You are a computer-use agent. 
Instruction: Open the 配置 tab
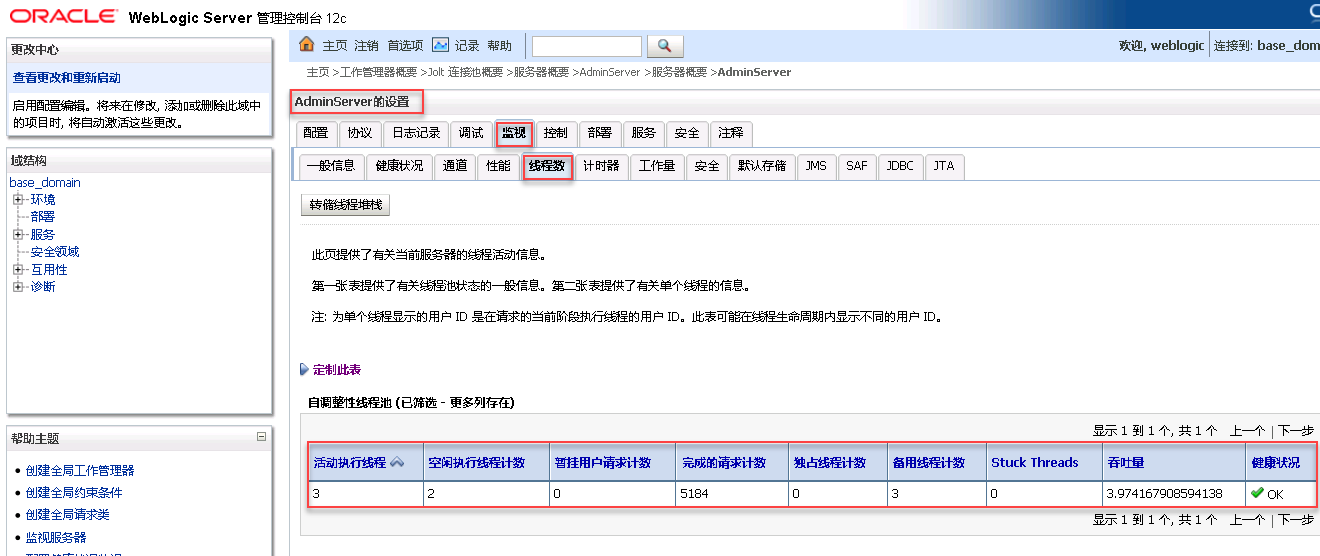click(316, 133)
